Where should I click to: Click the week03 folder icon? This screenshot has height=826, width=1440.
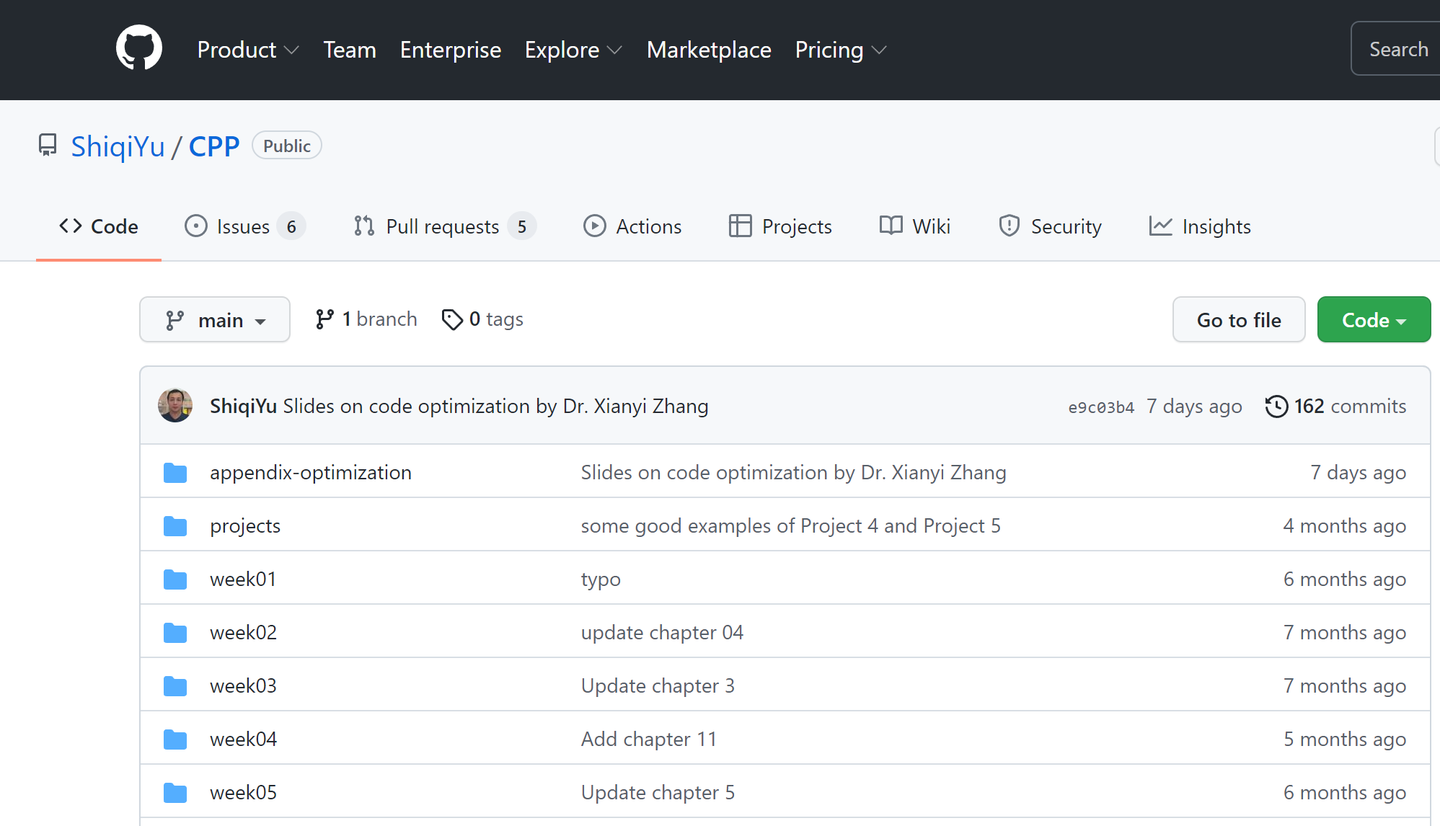pos(175,685)
